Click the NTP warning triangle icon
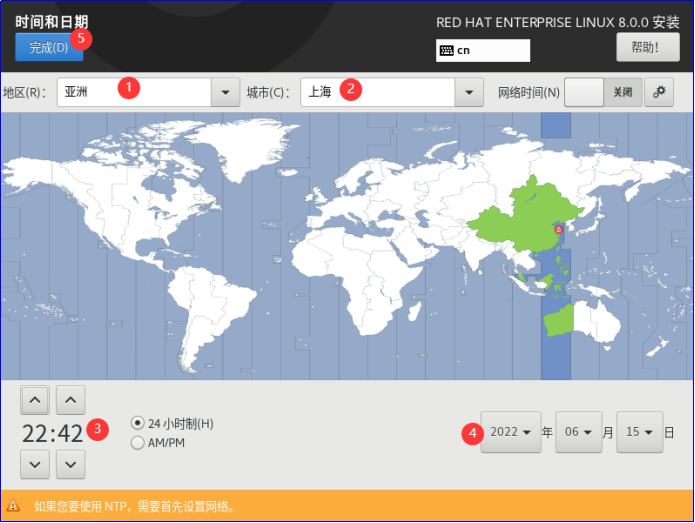Screen dimensions: 695x523 tap(13, 505)
